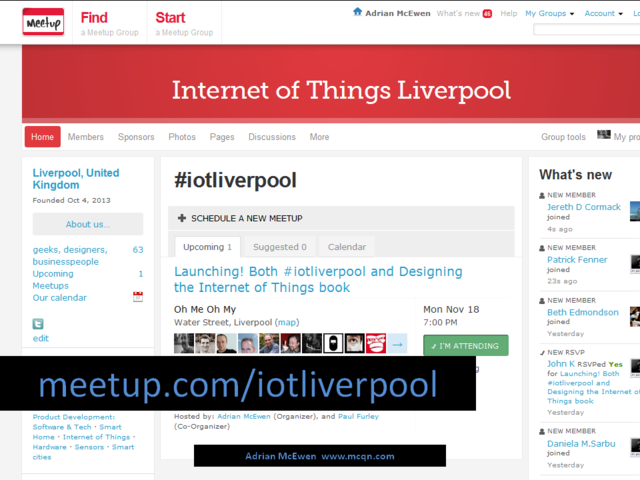Open the notifications badge next to What's new
640x480 pixels.
tap(487, 13)
